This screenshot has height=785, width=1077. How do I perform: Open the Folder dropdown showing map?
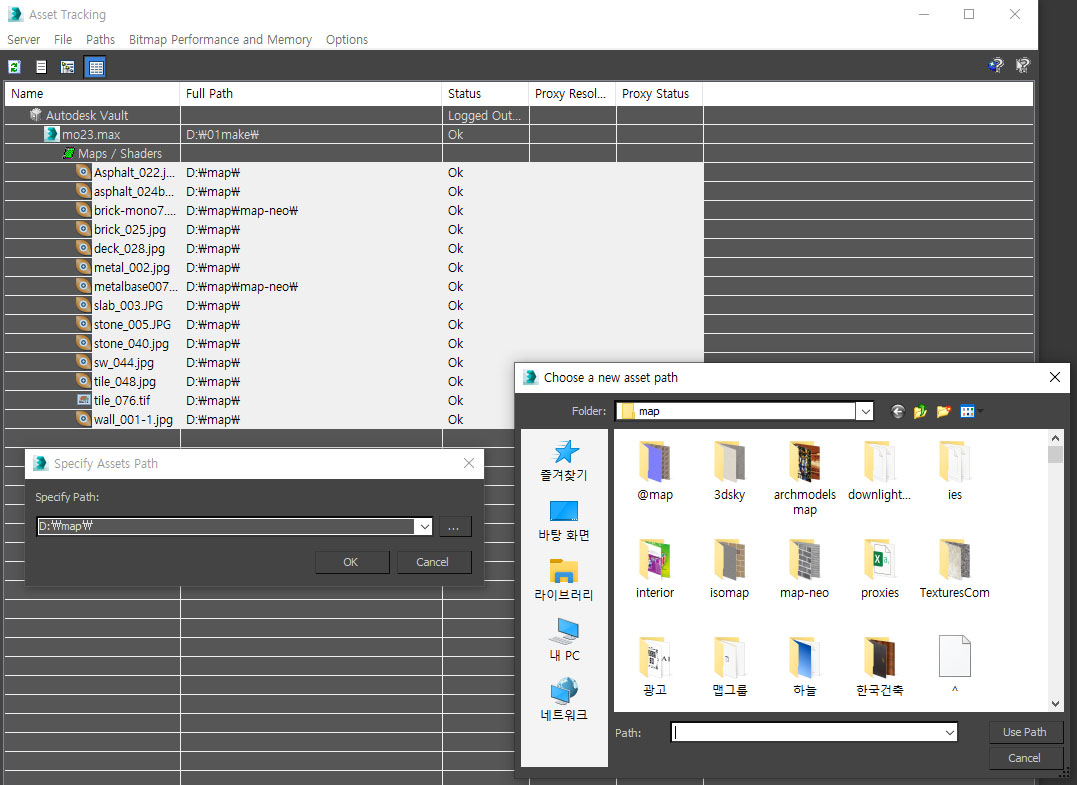[865, 411]
